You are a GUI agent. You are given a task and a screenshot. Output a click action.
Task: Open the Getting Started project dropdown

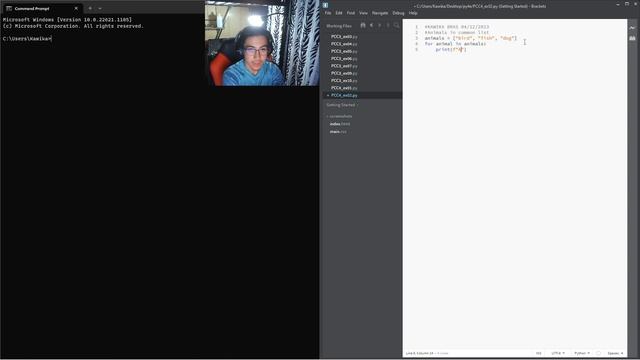tap(342, 105)
